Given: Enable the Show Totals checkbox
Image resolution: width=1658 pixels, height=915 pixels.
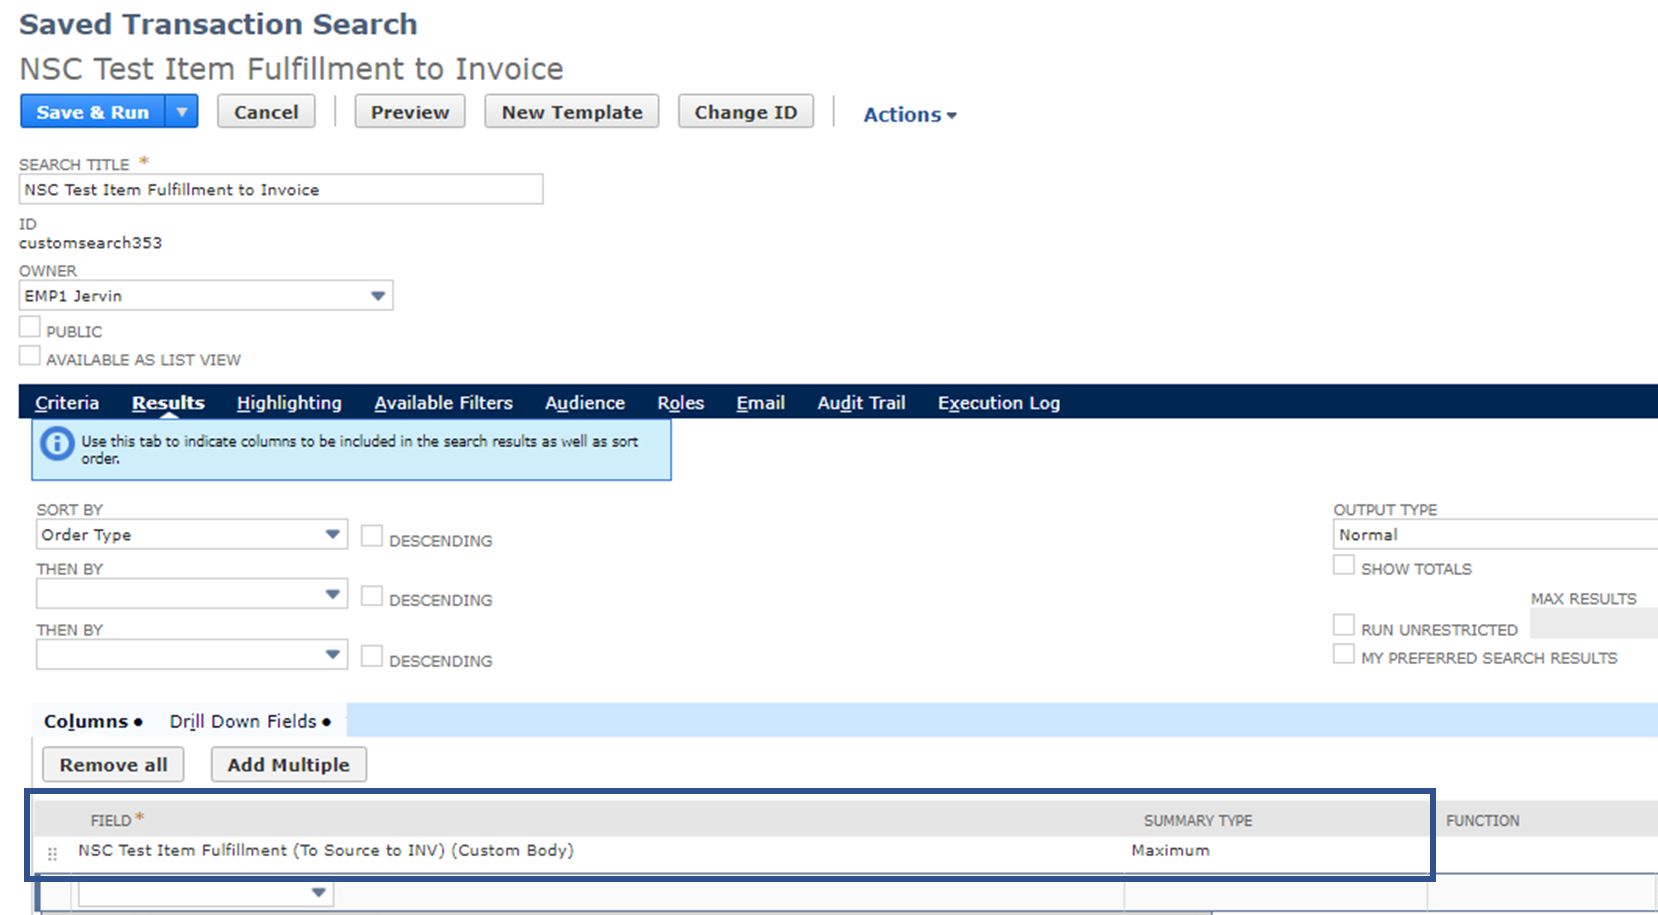Looking at the screenshot, I should 1344,565.
